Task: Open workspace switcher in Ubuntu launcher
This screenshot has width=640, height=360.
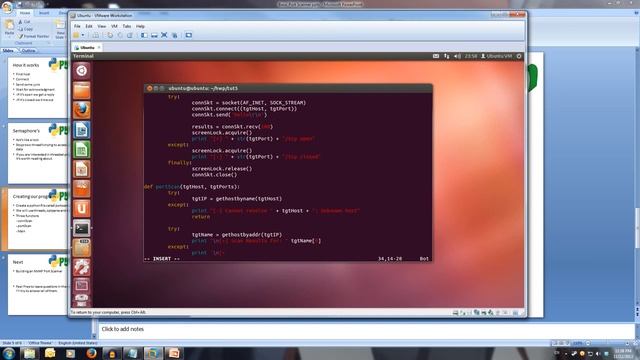Action: click(82, 285)
